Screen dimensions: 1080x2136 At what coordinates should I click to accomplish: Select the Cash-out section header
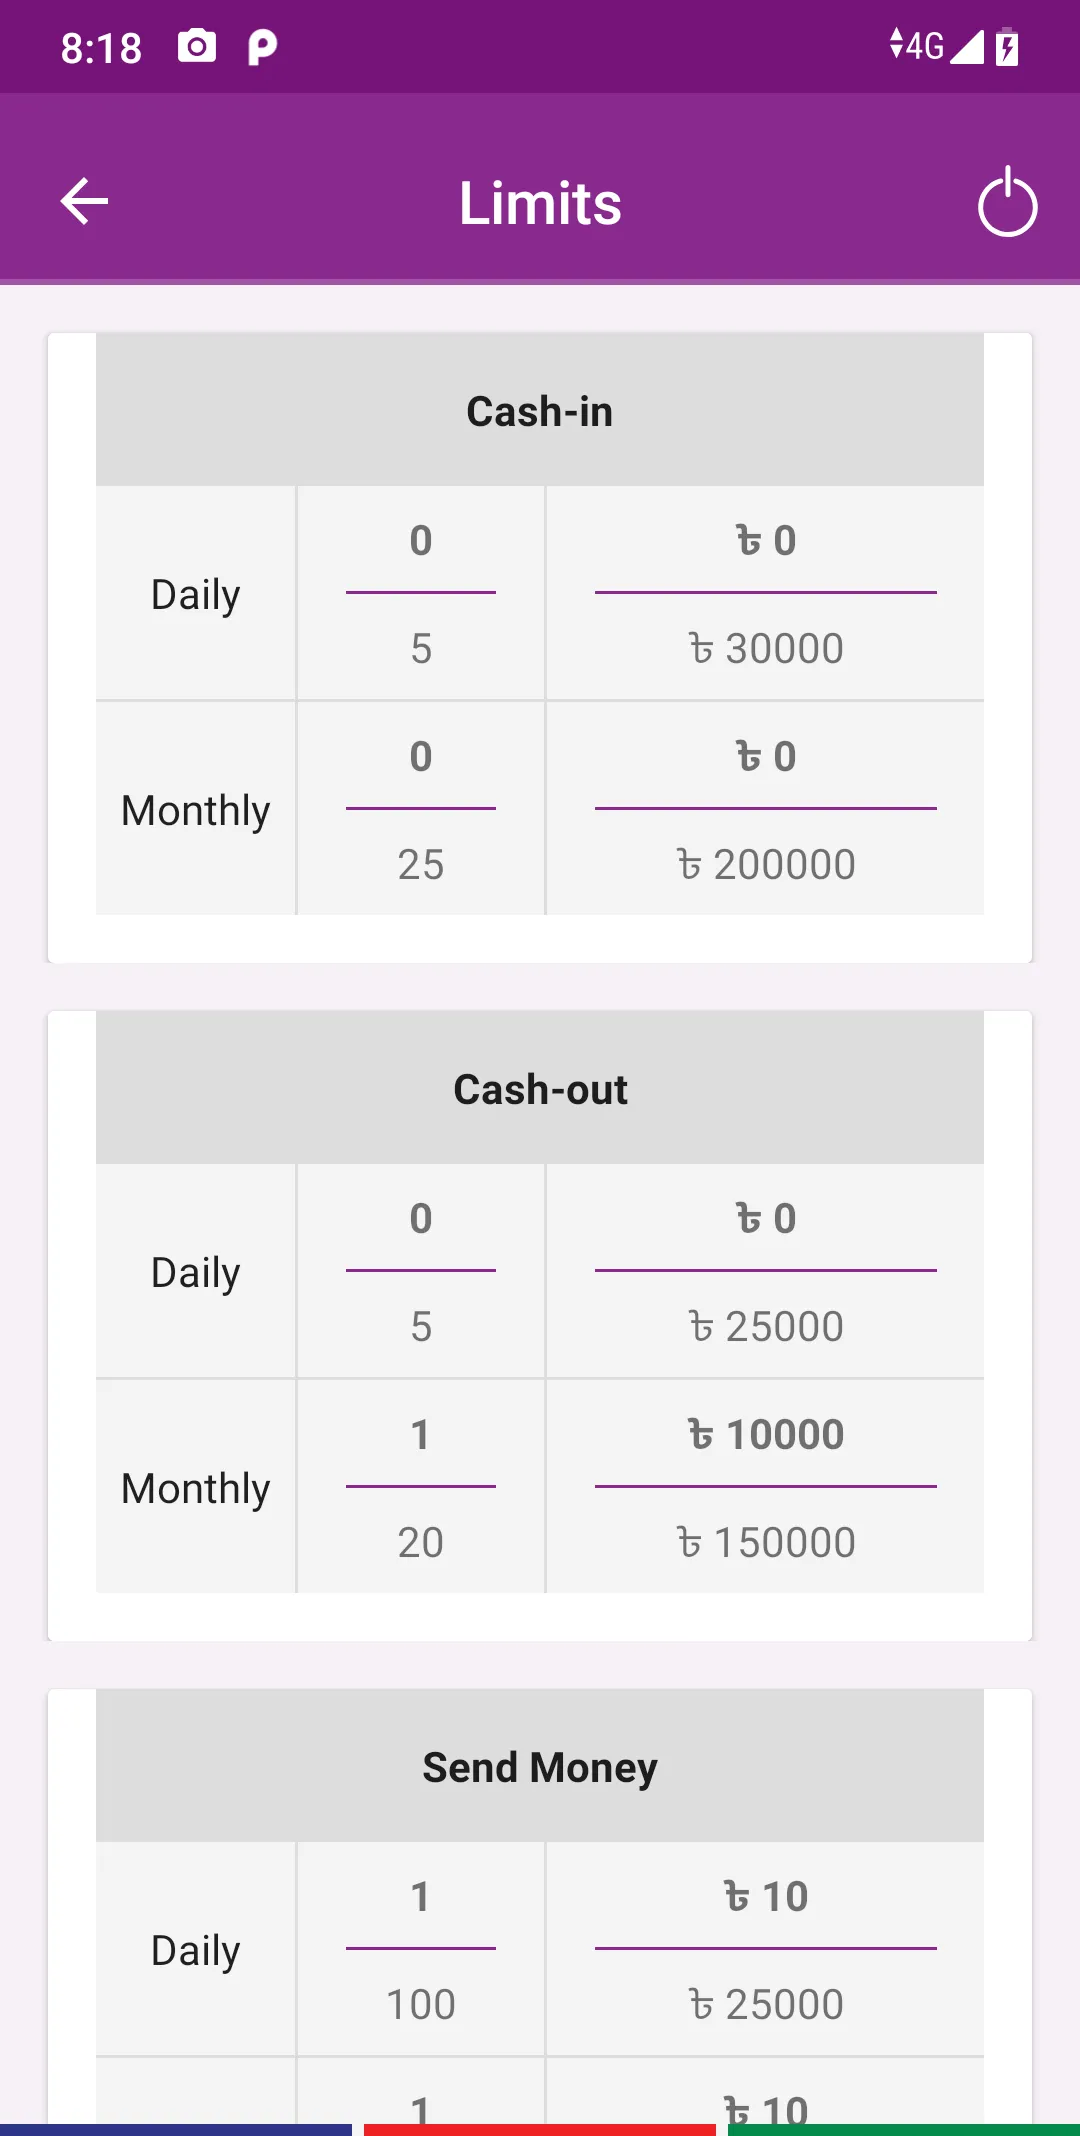[x=540, y=1089]
